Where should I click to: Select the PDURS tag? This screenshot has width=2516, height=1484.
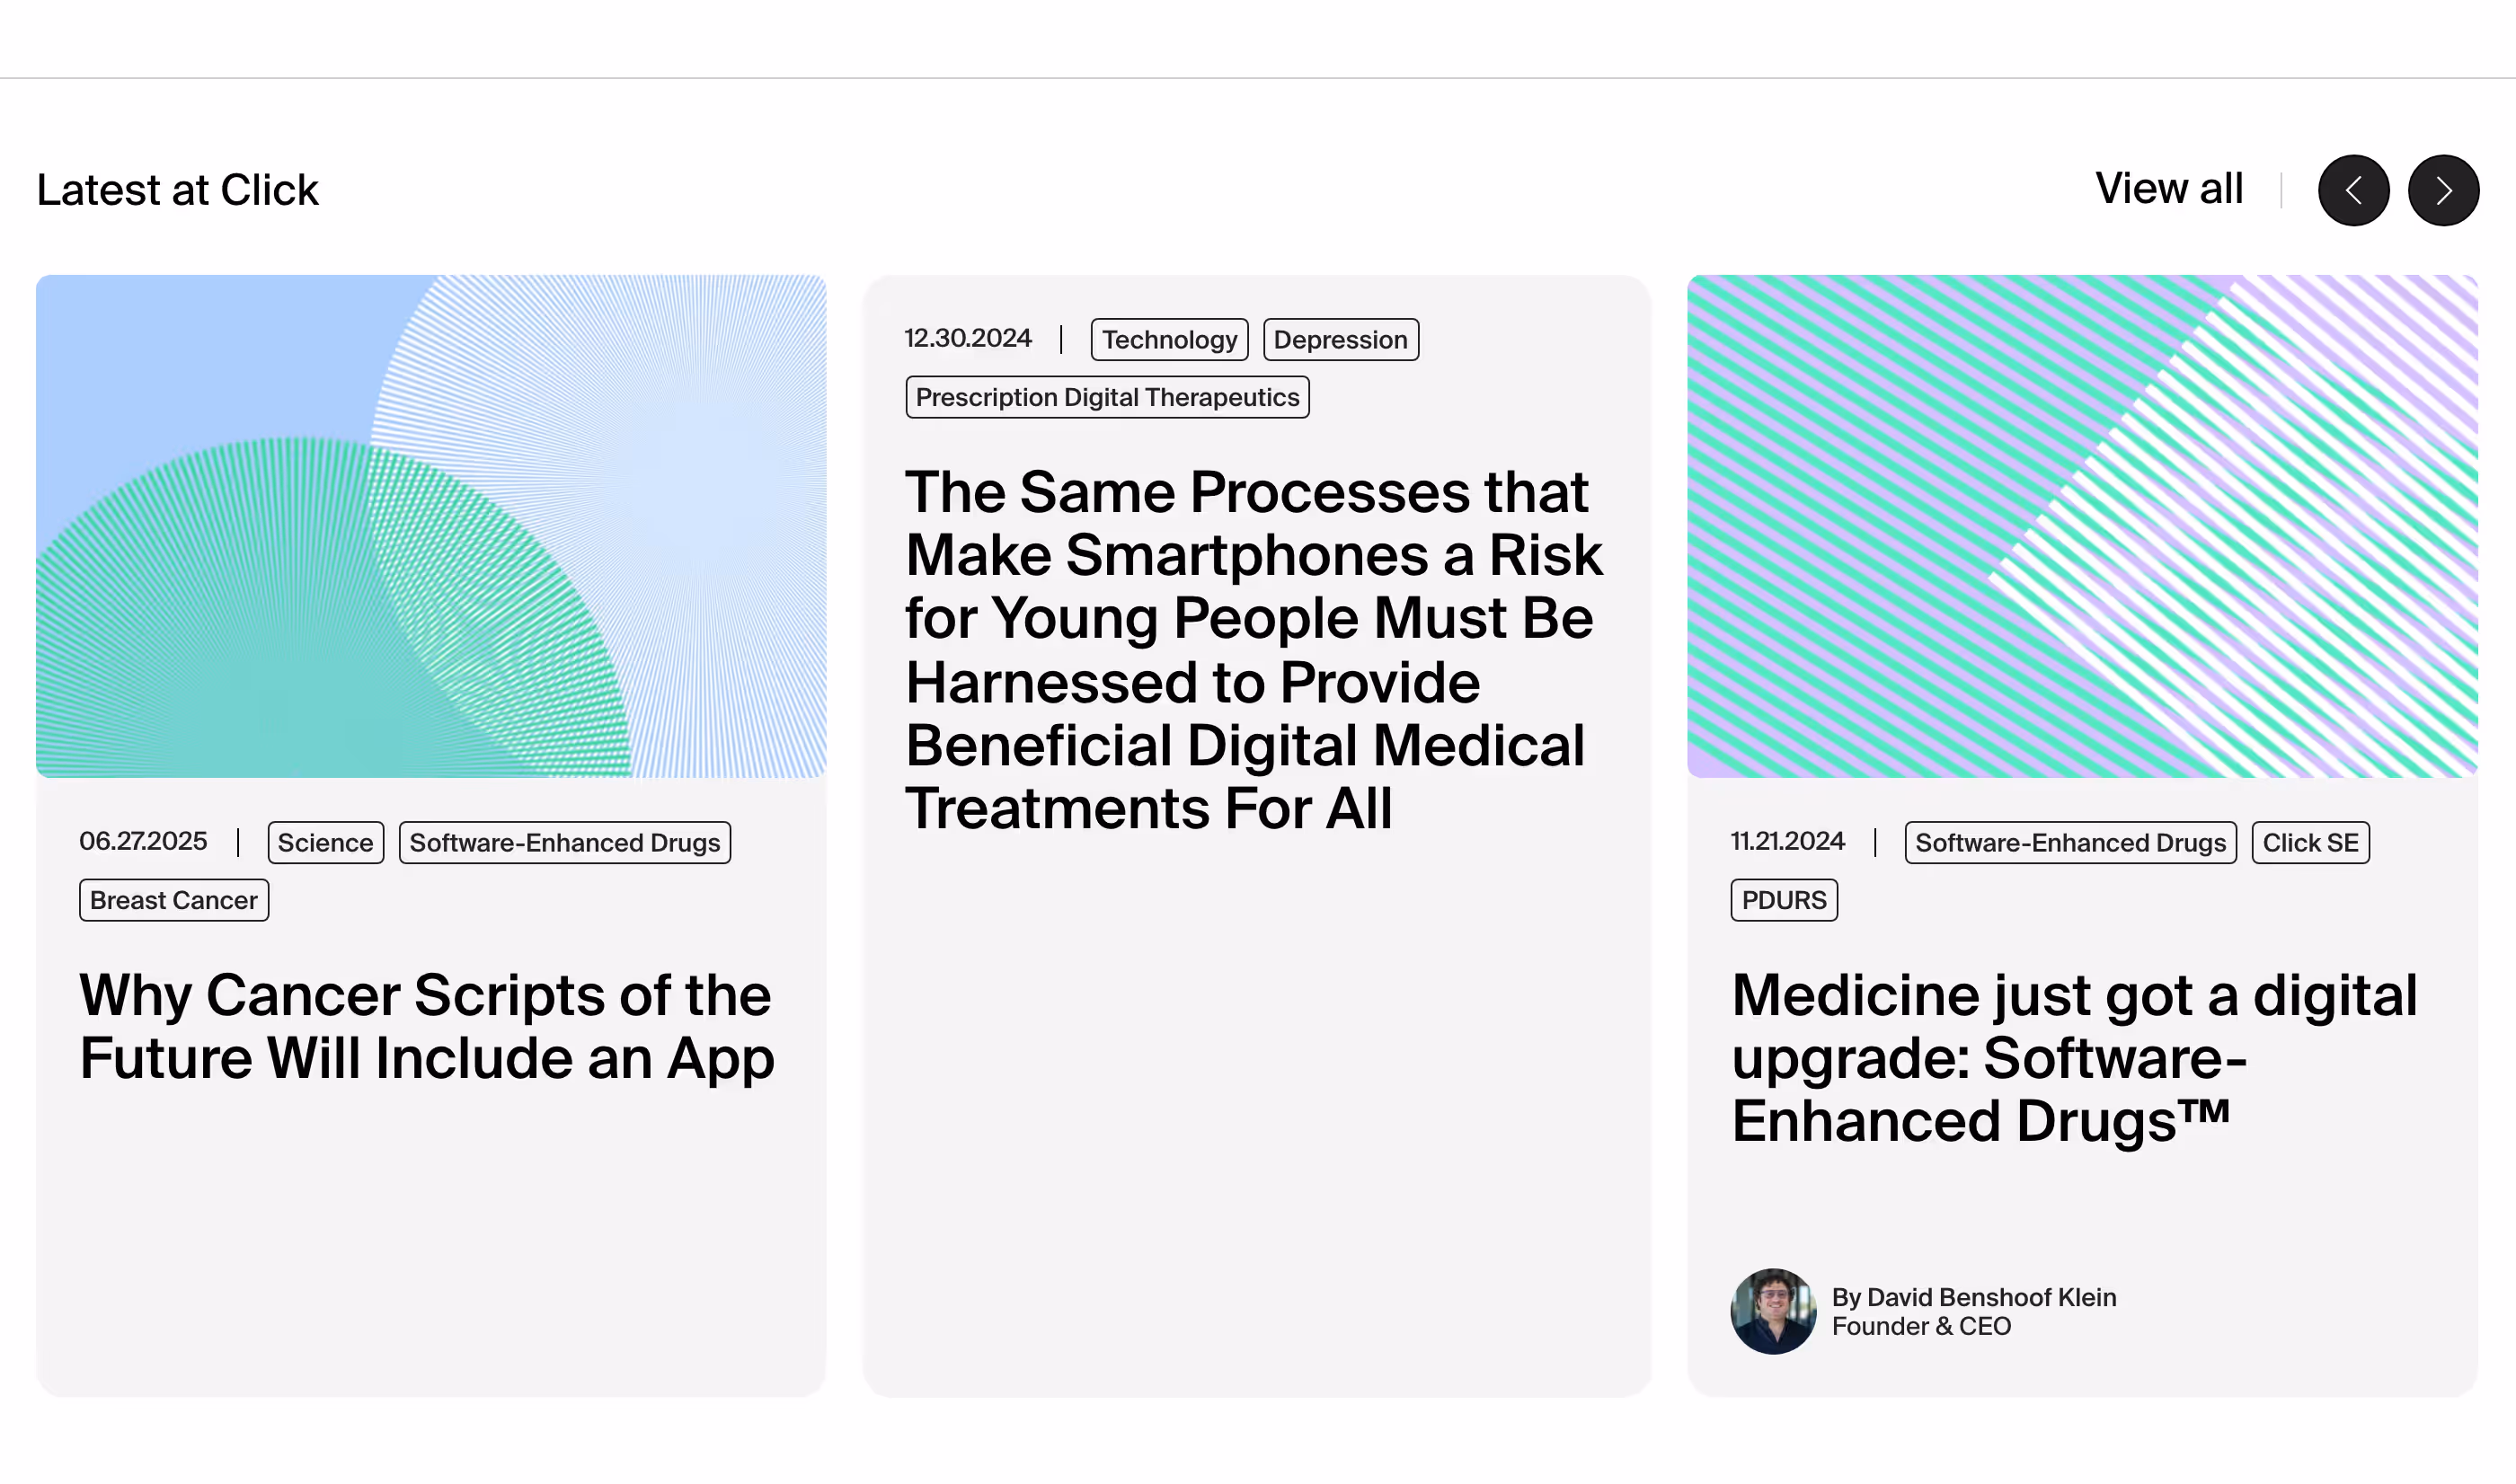[1784, 900]
